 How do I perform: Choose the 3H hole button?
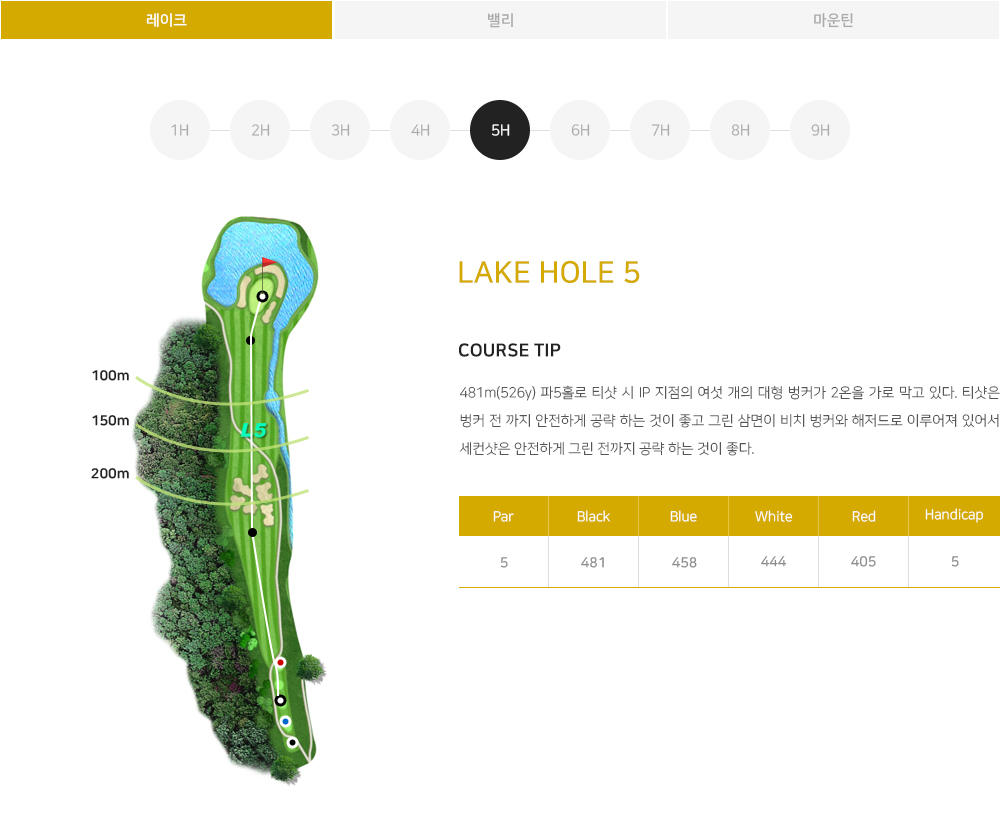340,130
